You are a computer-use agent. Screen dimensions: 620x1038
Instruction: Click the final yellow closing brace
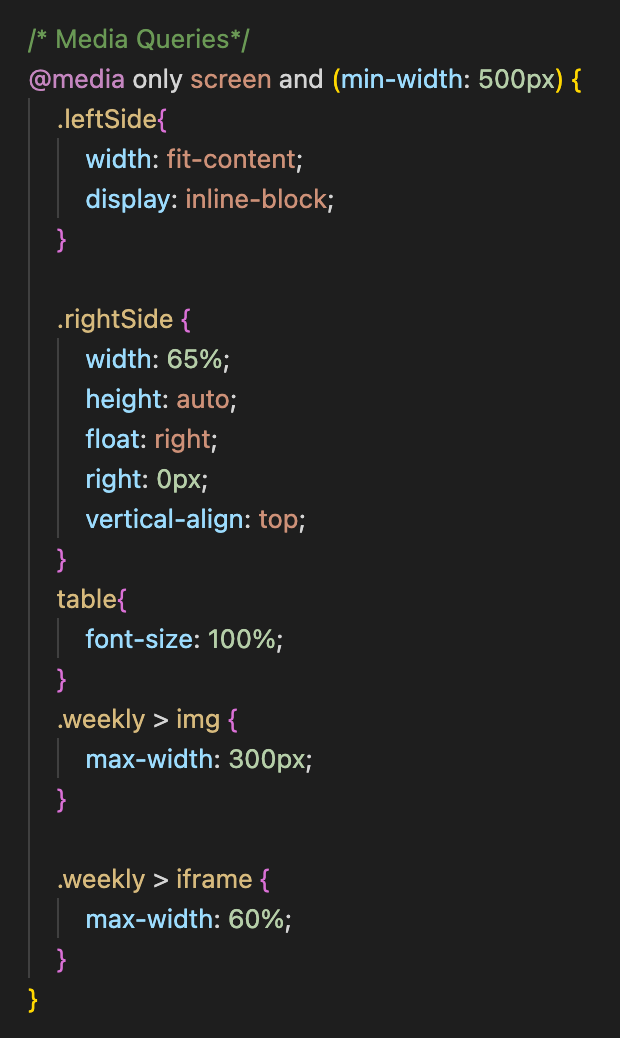[x=34, y=1000]
